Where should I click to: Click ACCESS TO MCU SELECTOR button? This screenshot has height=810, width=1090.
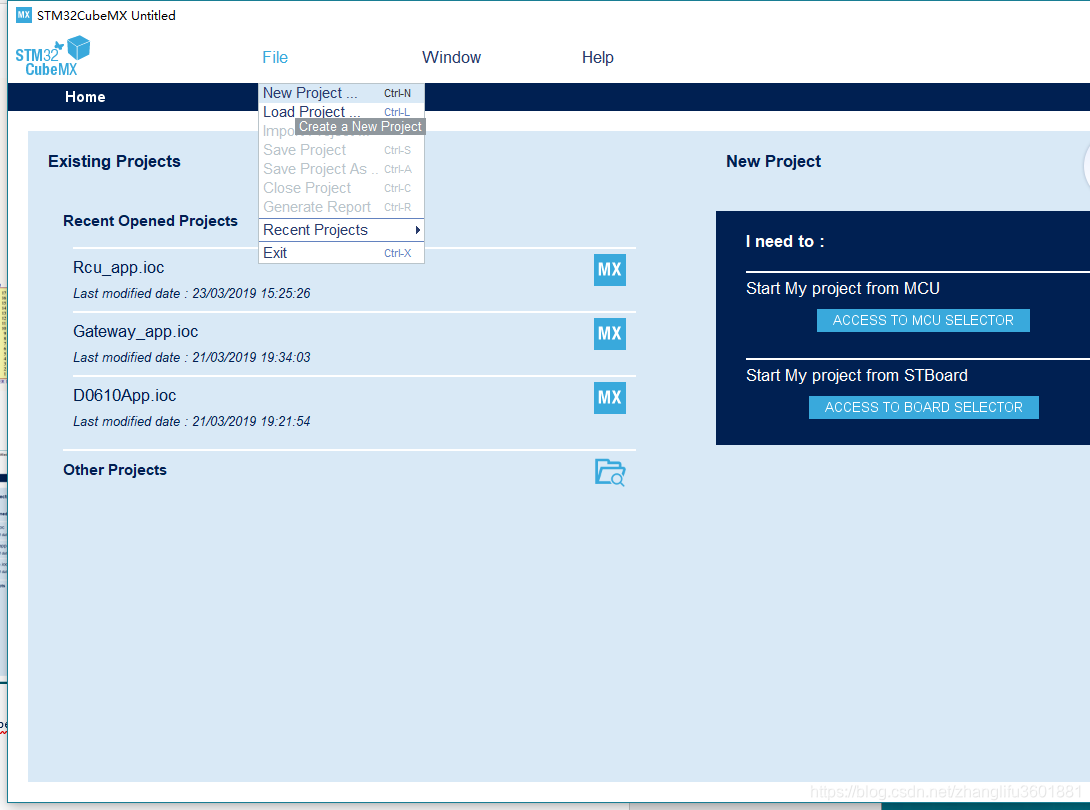[x=923, y=321]
